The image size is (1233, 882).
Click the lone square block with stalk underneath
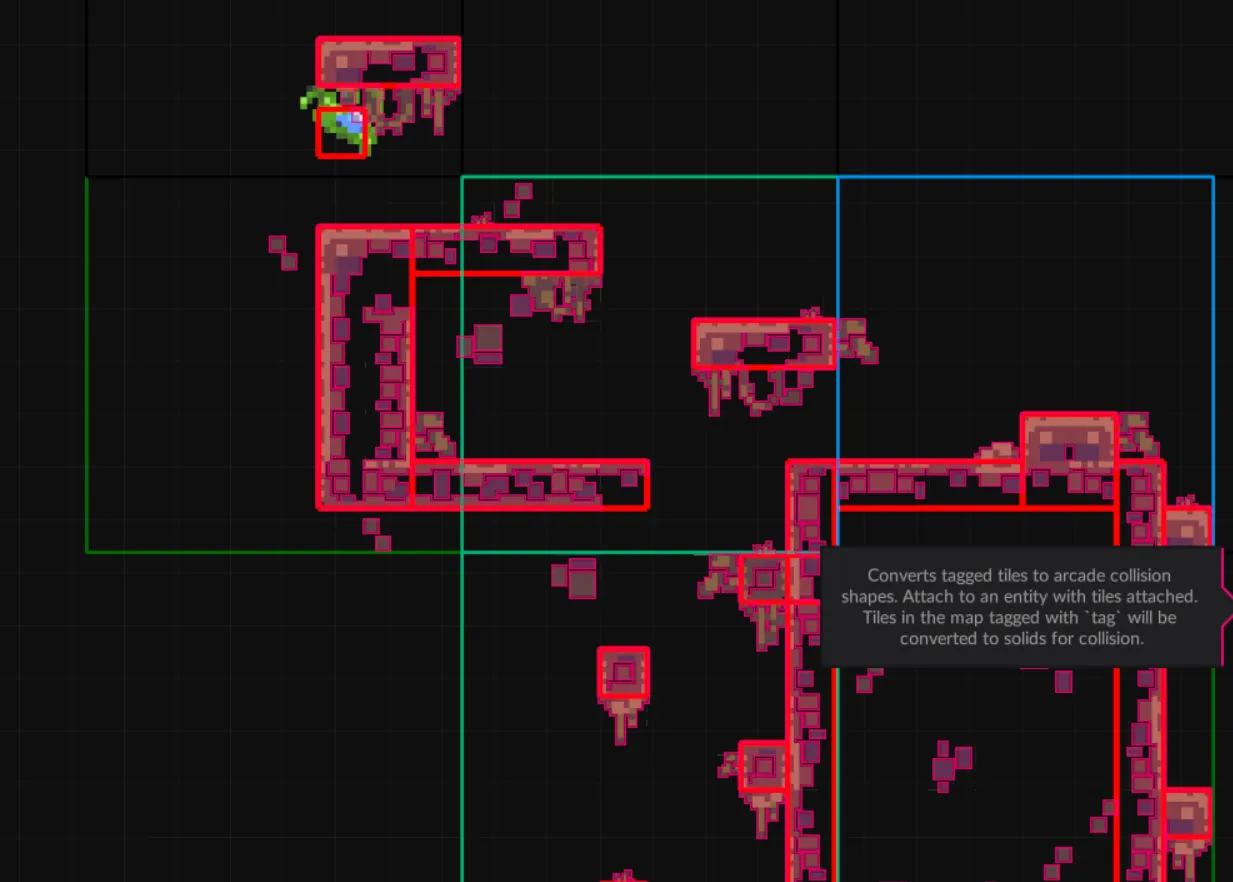point(623,673)
